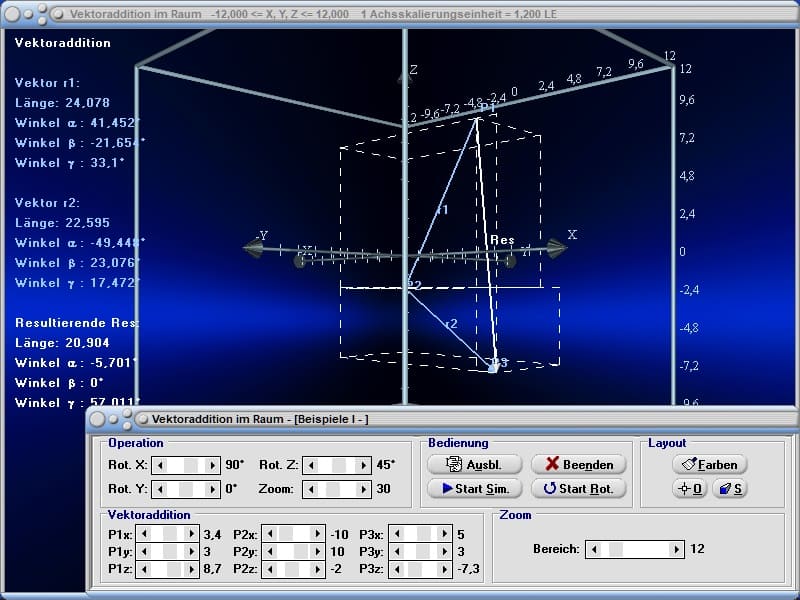Click the S layout button
The height and width of the screenshot is (600, 800).
coord(730,489)
